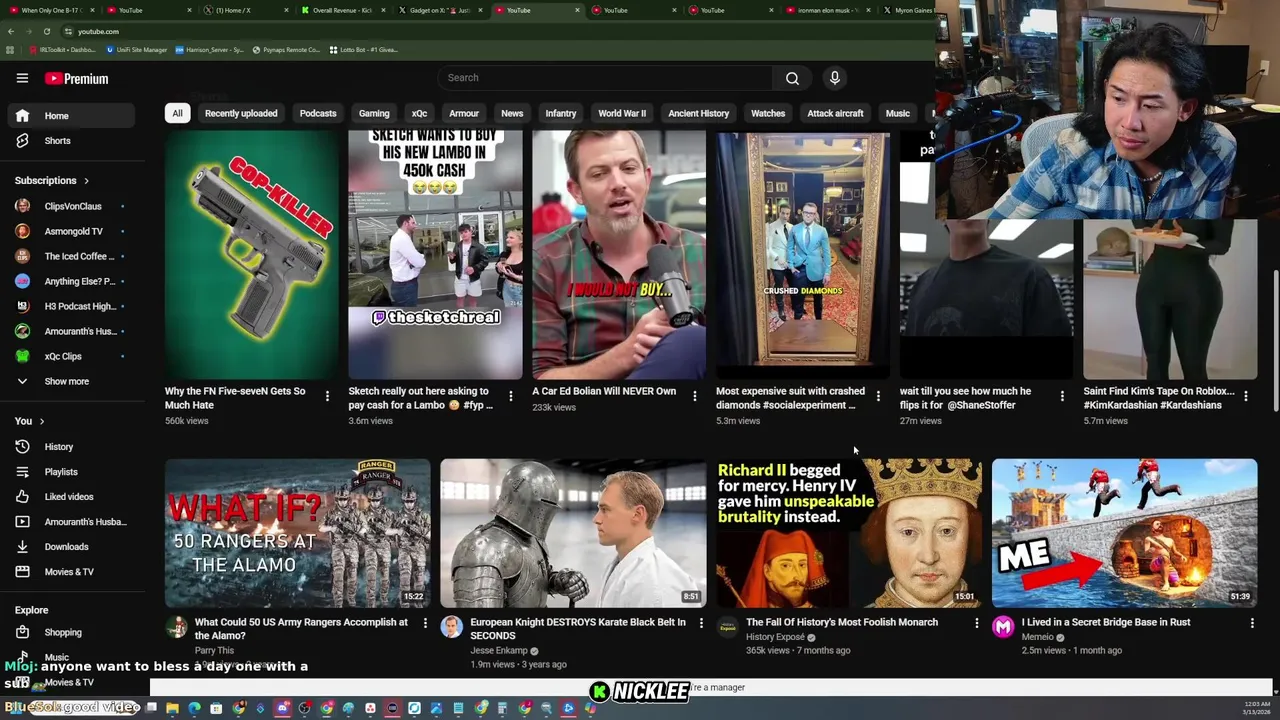Switch to the Overall Revenue browser tab
This screenshot has width=1280, height=720.
point(342,10)
